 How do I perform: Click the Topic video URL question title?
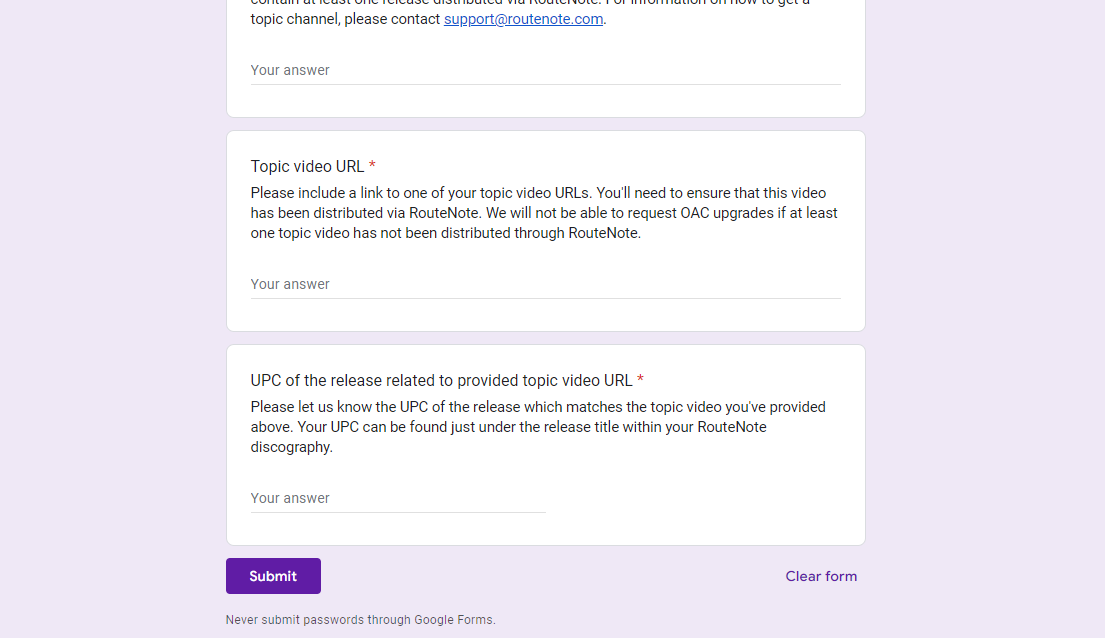click(x=307, y=166)
